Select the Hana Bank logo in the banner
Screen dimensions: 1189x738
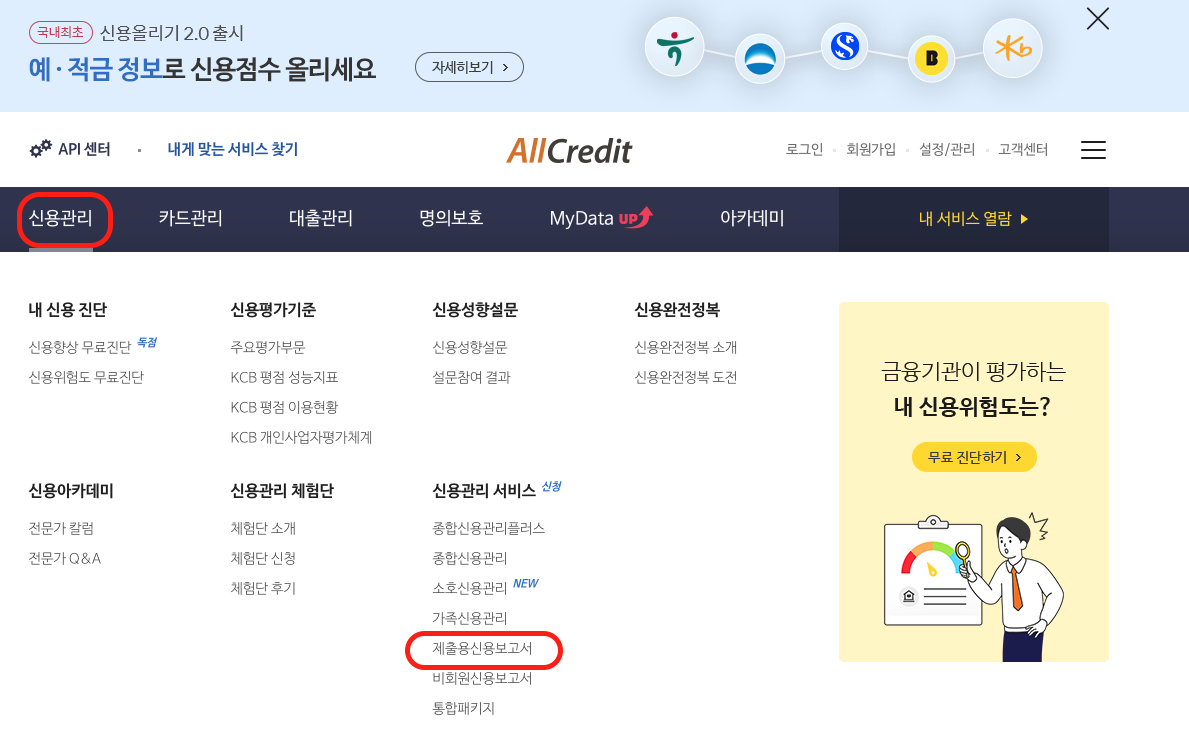674,46
